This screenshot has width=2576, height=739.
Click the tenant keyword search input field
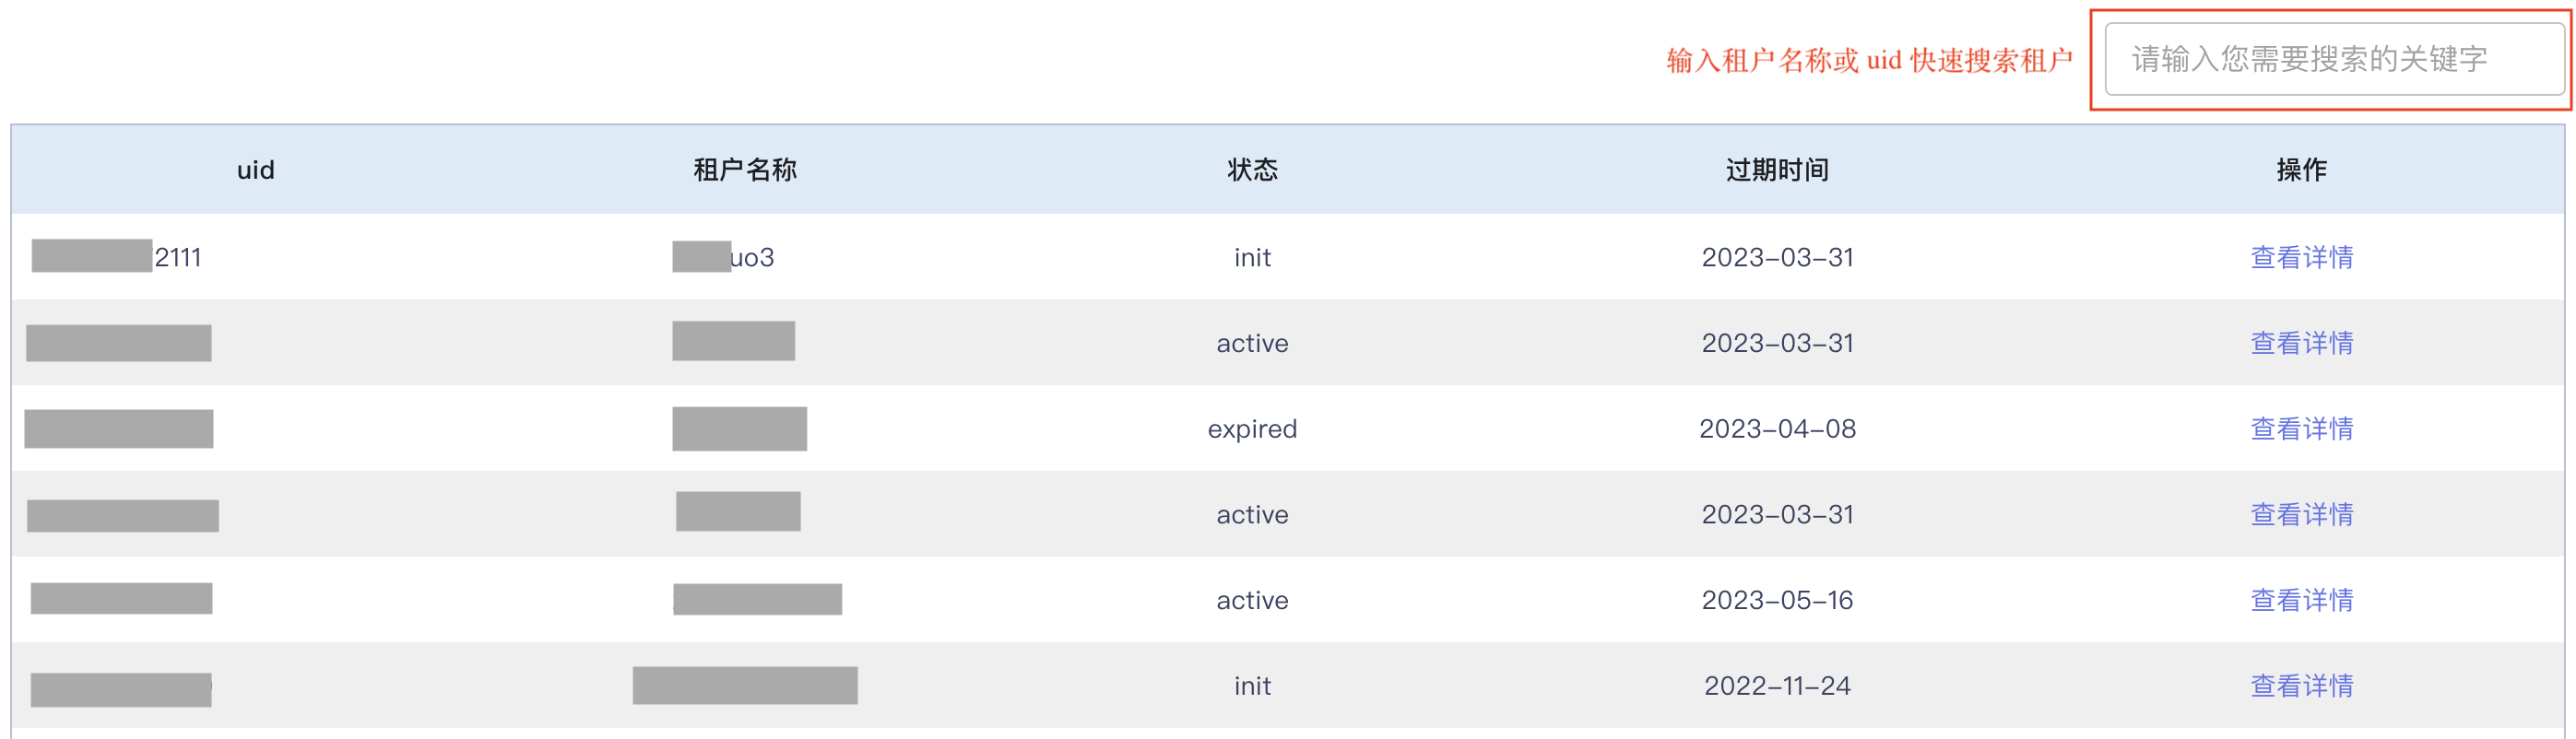point(2333,59)
